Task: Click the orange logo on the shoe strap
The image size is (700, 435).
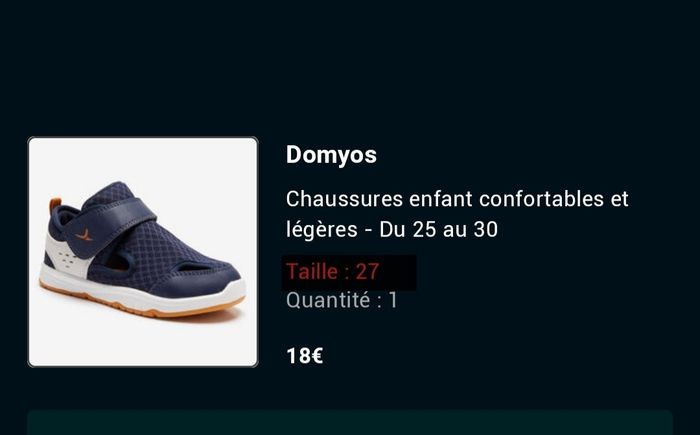Action: point(83,235)
